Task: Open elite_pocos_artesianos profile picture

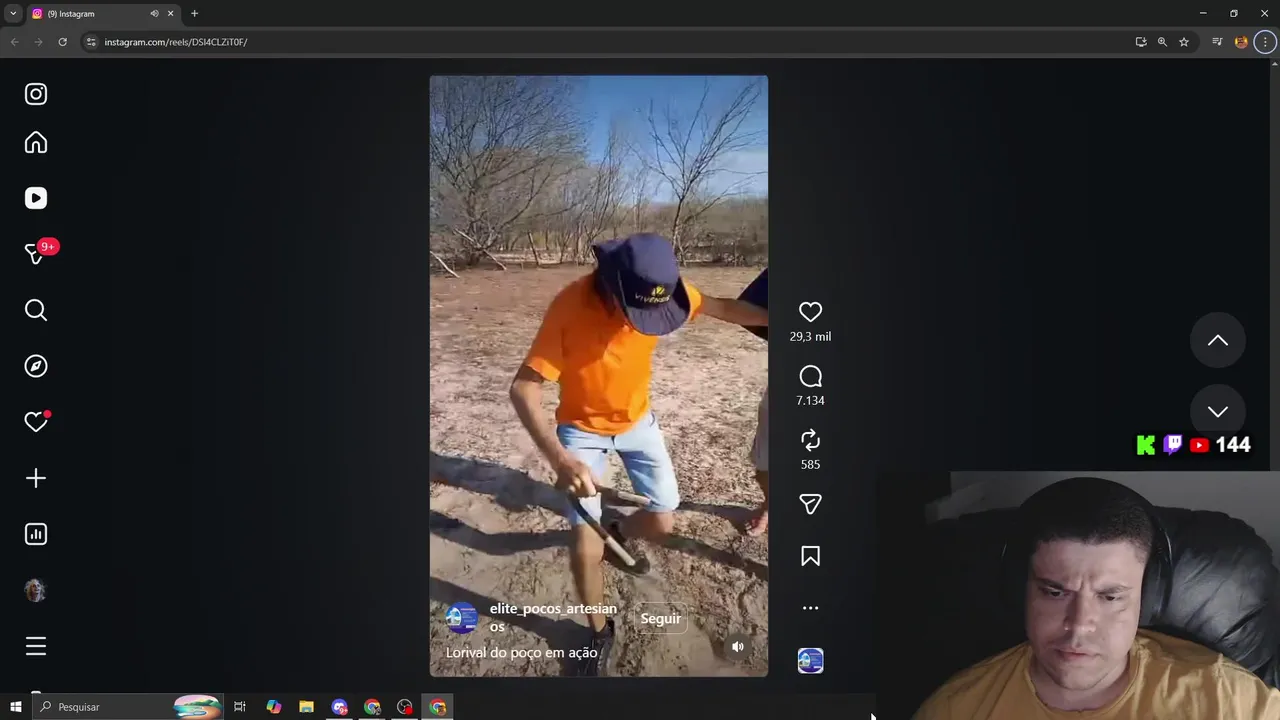Action: pos(461,618)
